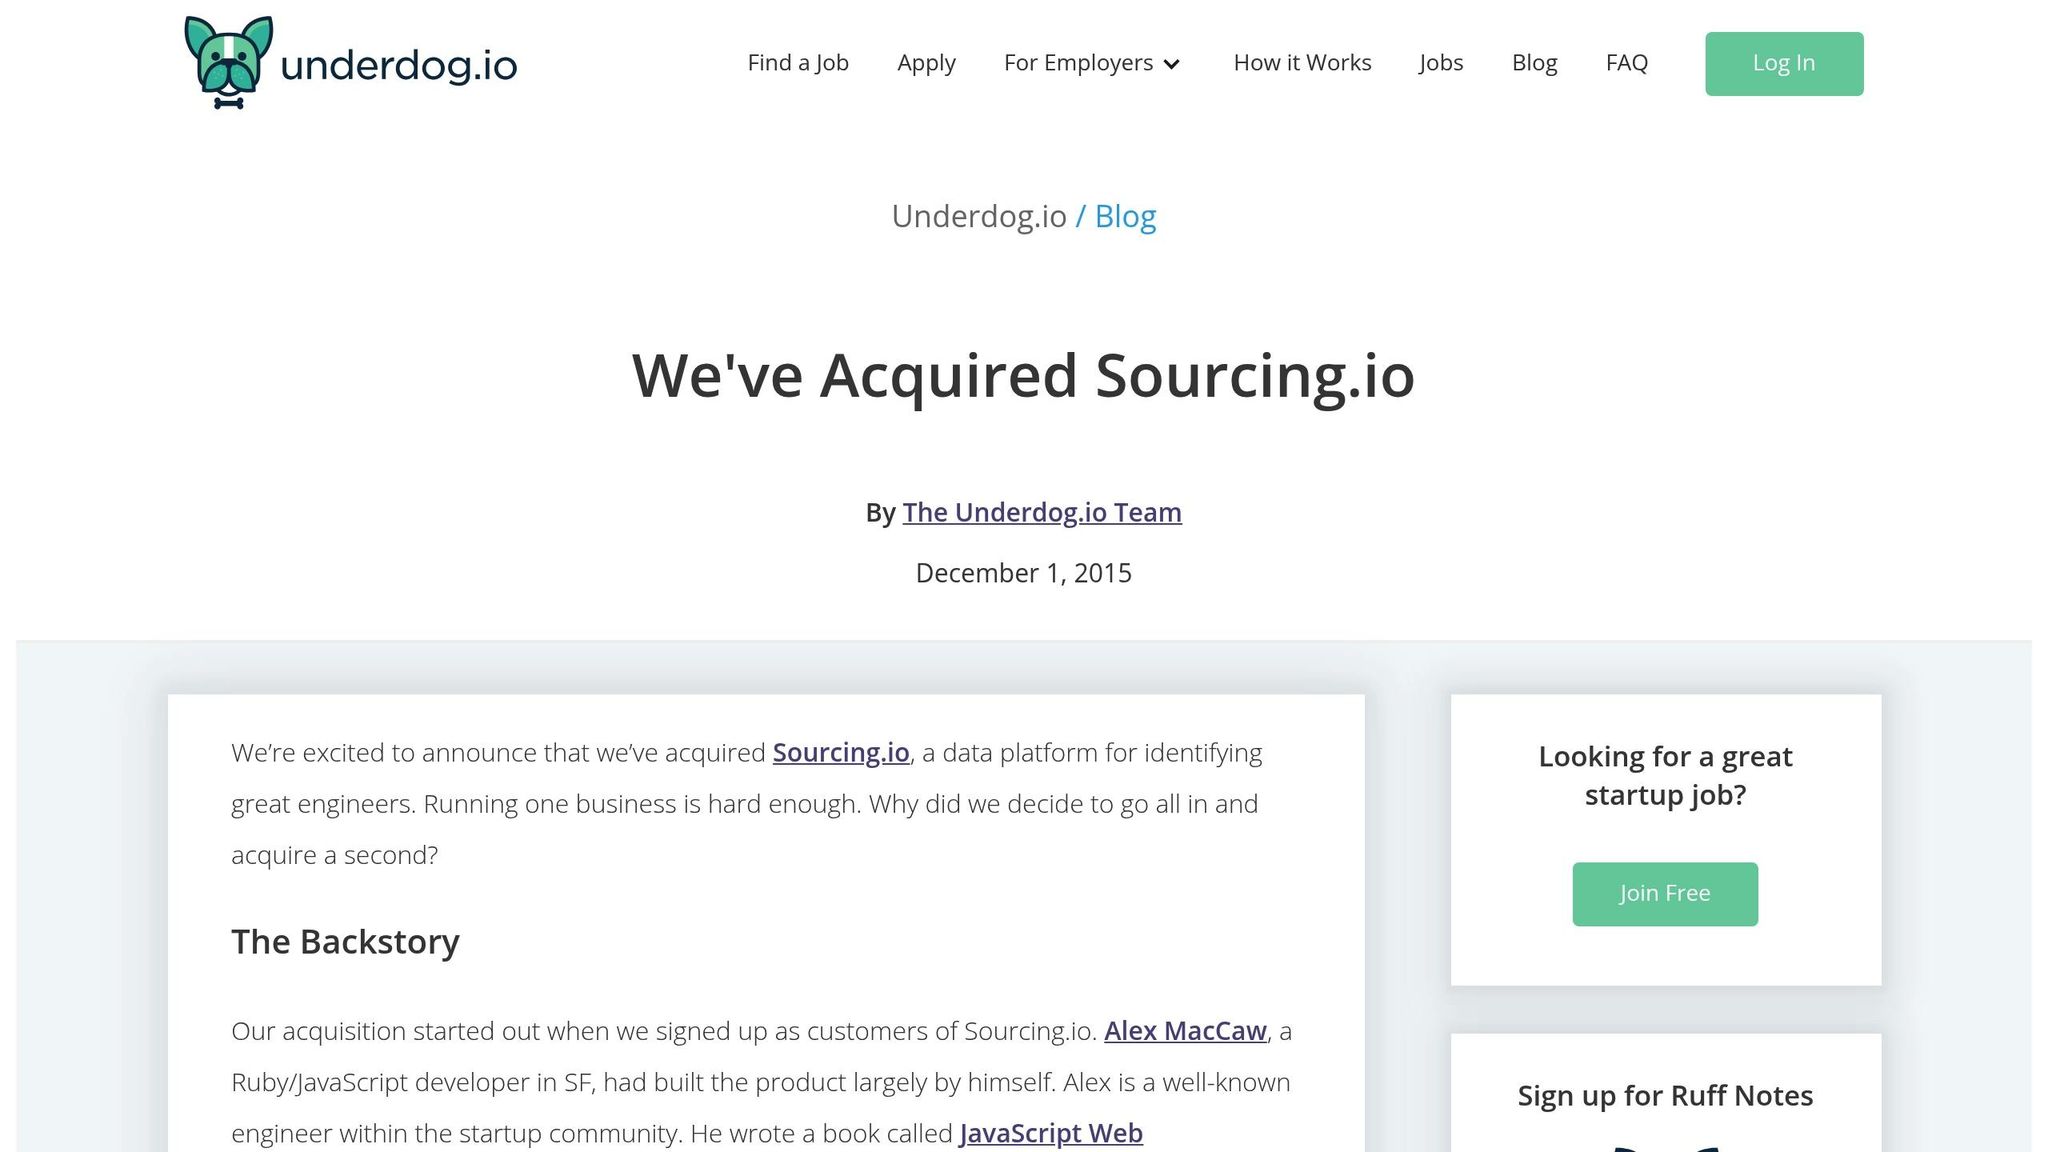This screenshot has height=1152, width=2048.
Task: Open the JavaScript Web book link
Action: 1050,1133
